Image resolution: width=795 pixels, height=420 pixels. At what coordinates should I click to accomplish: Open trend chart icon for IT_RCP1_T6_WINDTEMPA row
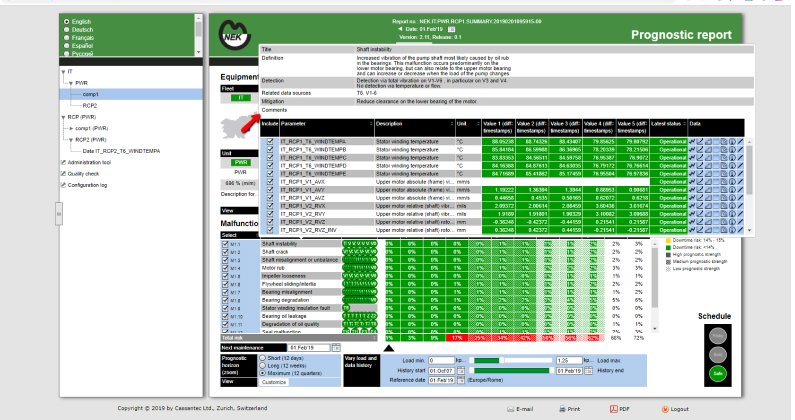tap(692, 142)
